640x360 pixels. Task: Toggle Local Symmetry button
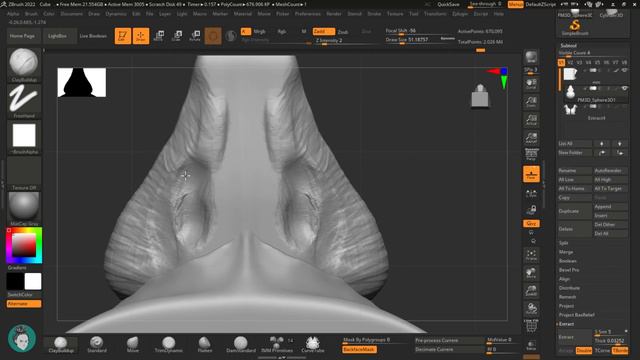click(x=531, y=193)
